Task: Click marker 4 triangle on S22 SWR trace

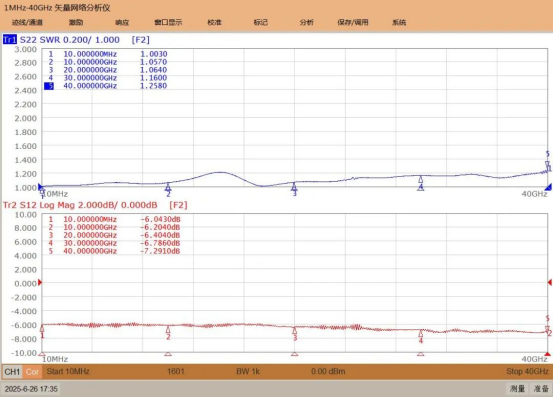Action: [x=420, y=180]
